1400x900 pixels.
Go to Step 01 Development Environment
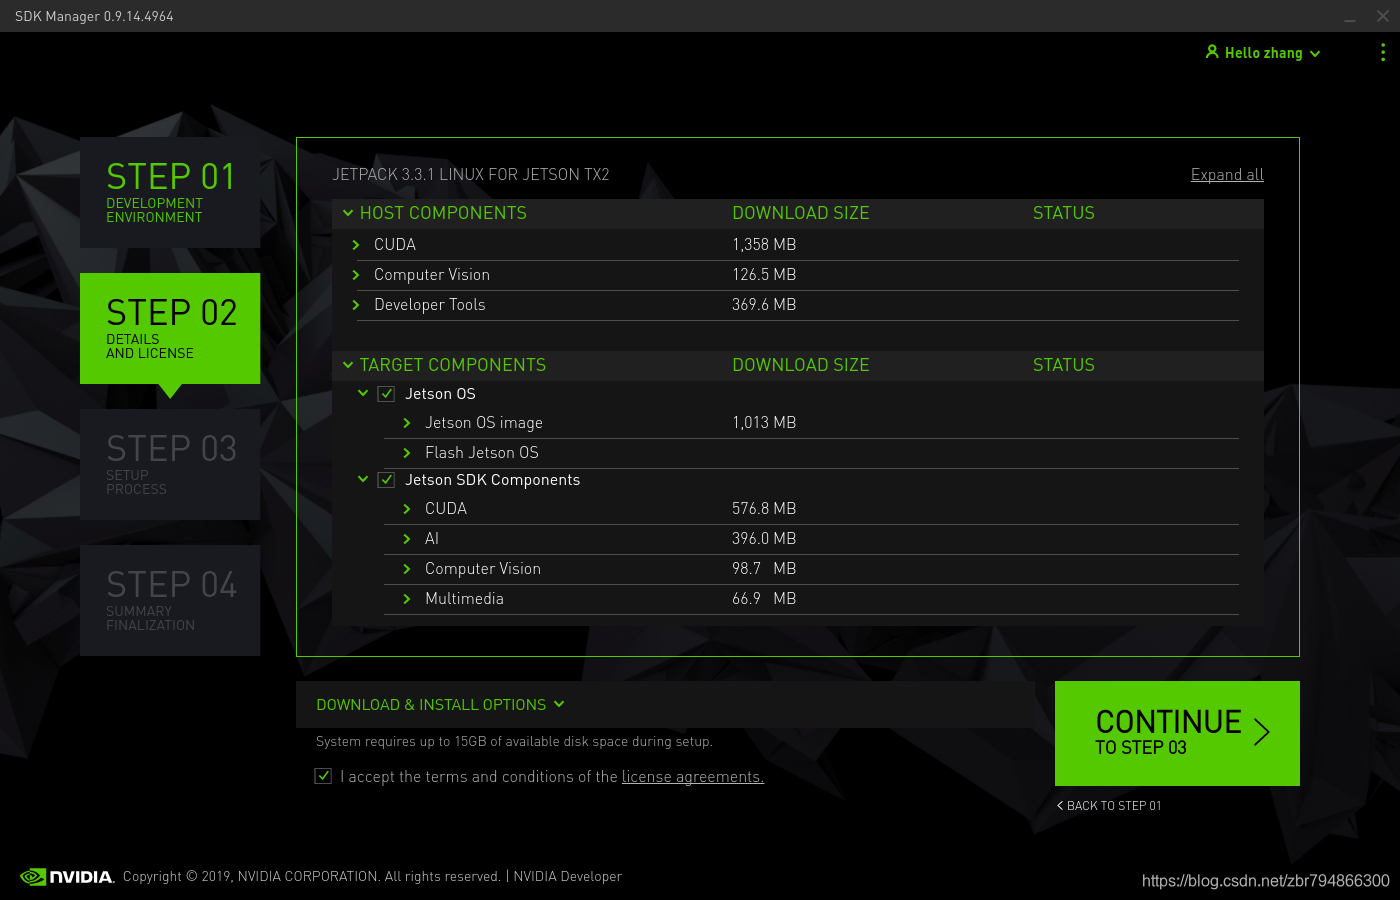point(170,192)
